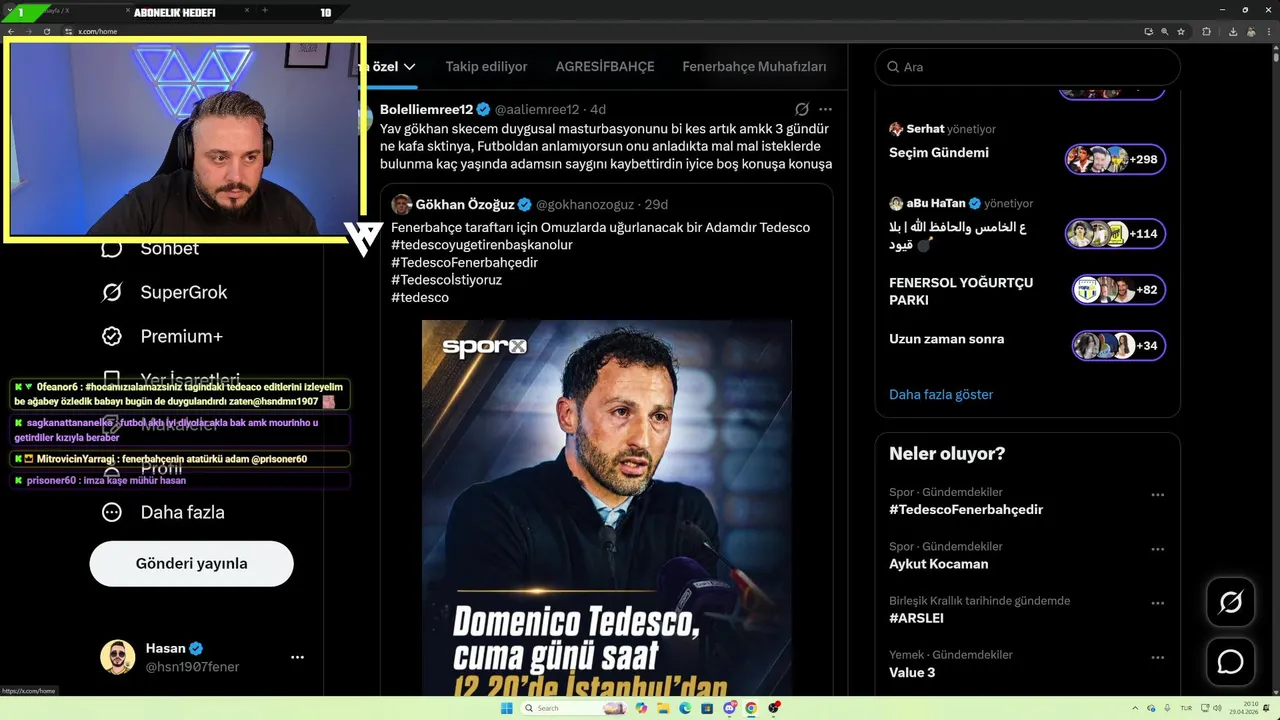More options for #TedescoFenerbahçedir trend
Viewport: 1280px width, 720px height.
coord(1158,495)
